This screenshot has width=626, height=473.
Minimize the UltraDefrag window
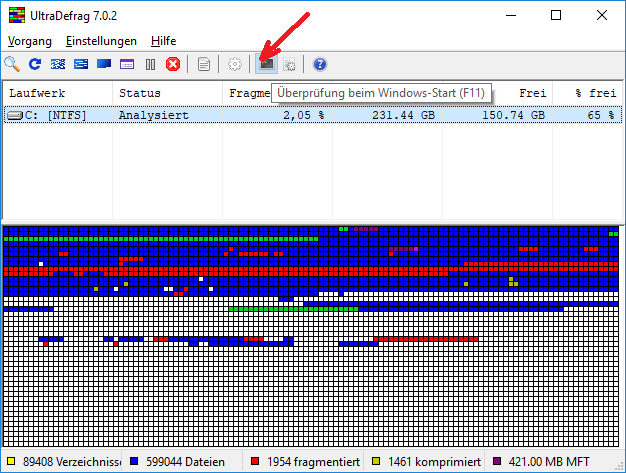tap(511, 16)
